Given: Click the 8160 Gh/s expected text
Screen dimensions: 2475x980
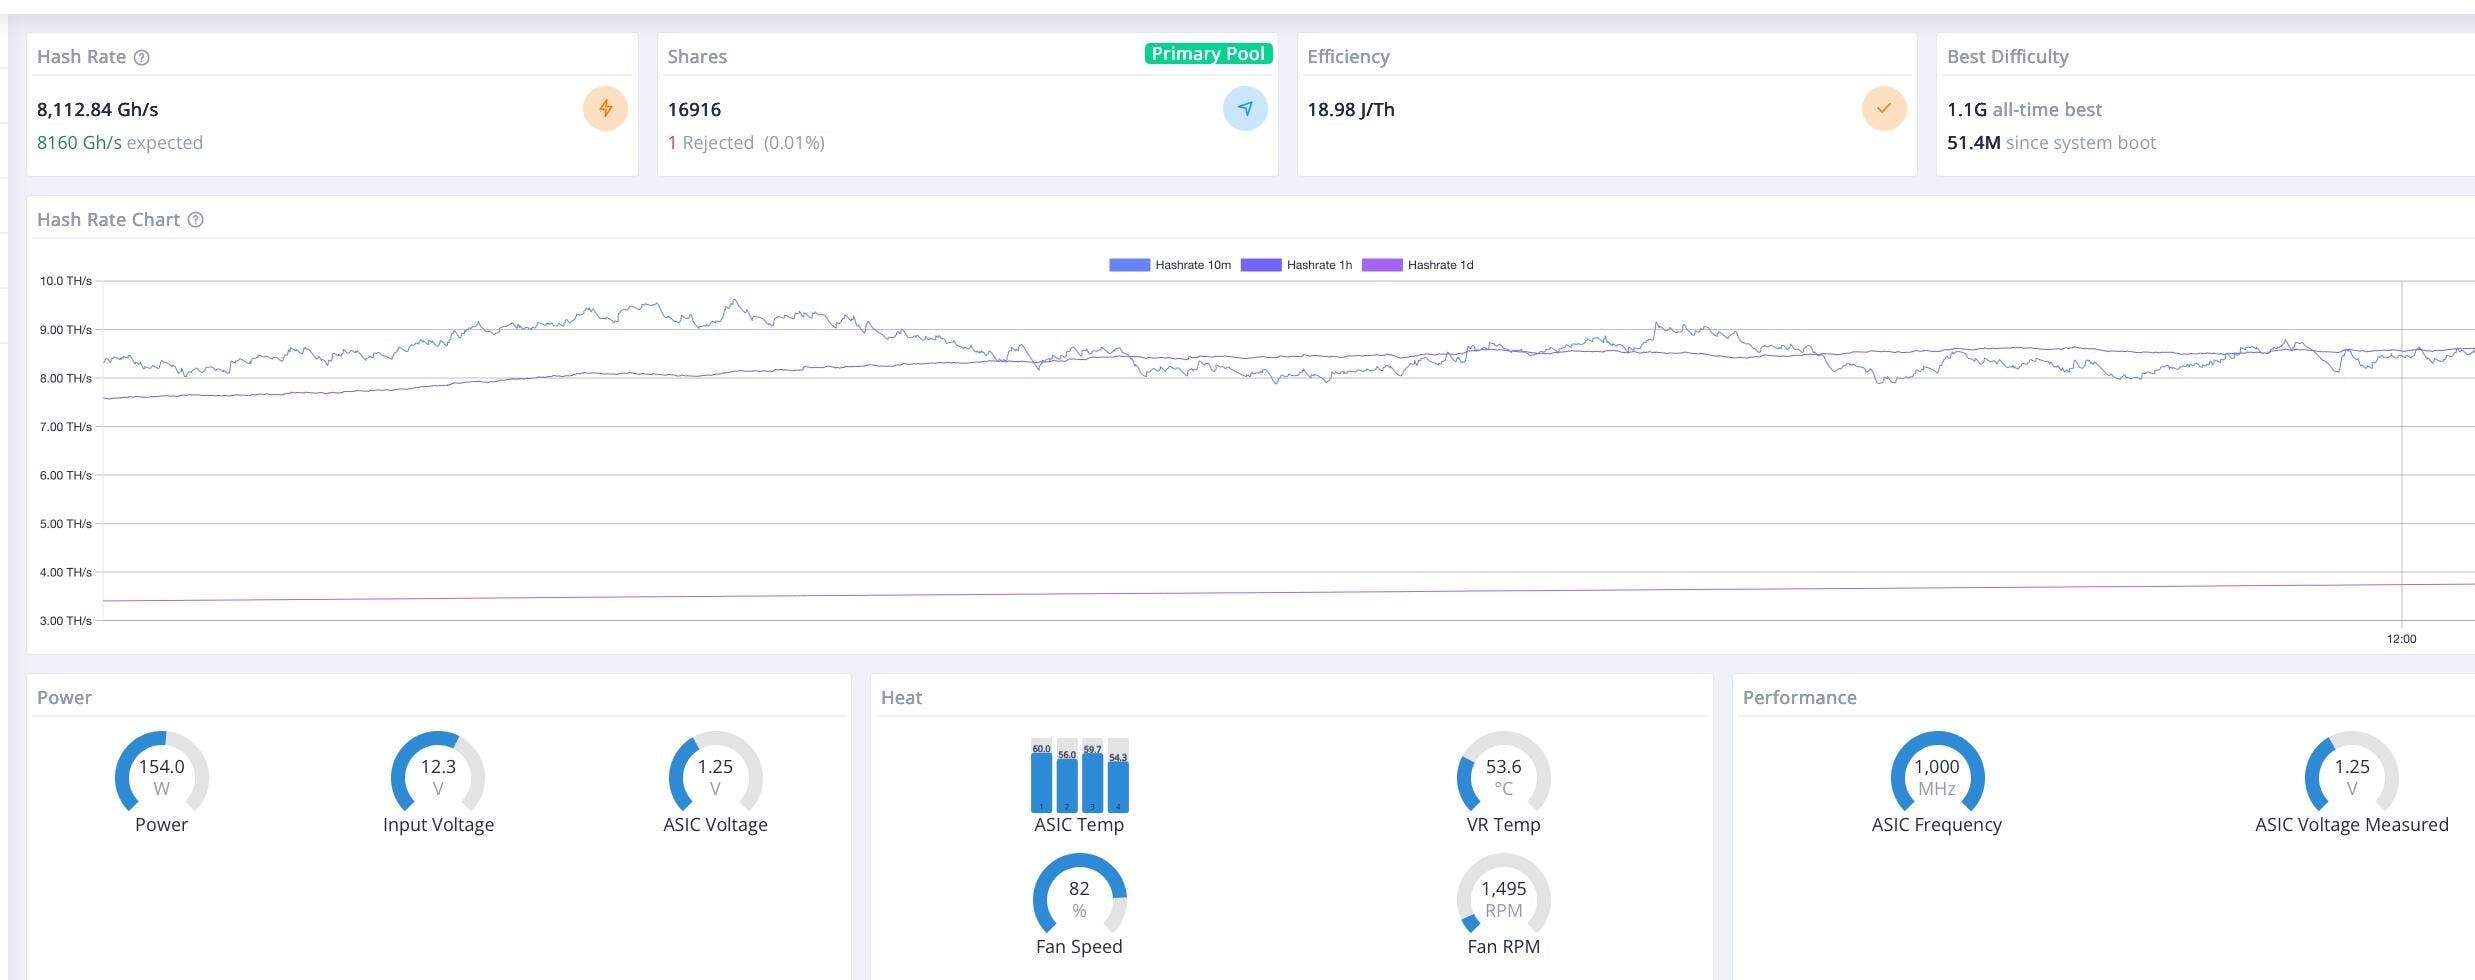Looking at the screenshot, I should click(120, 143).
